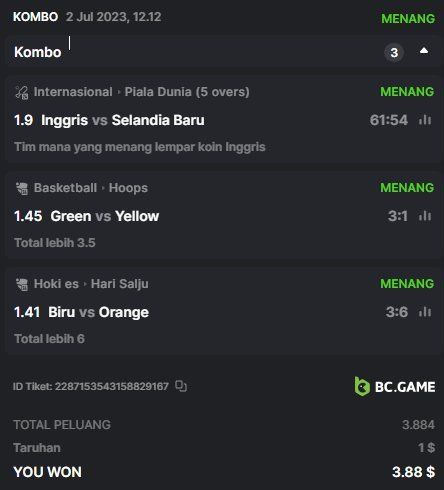Click the BC.GAME logo
Screen dimensions: 444x490
pyautogui.click(x=395, y=387)
